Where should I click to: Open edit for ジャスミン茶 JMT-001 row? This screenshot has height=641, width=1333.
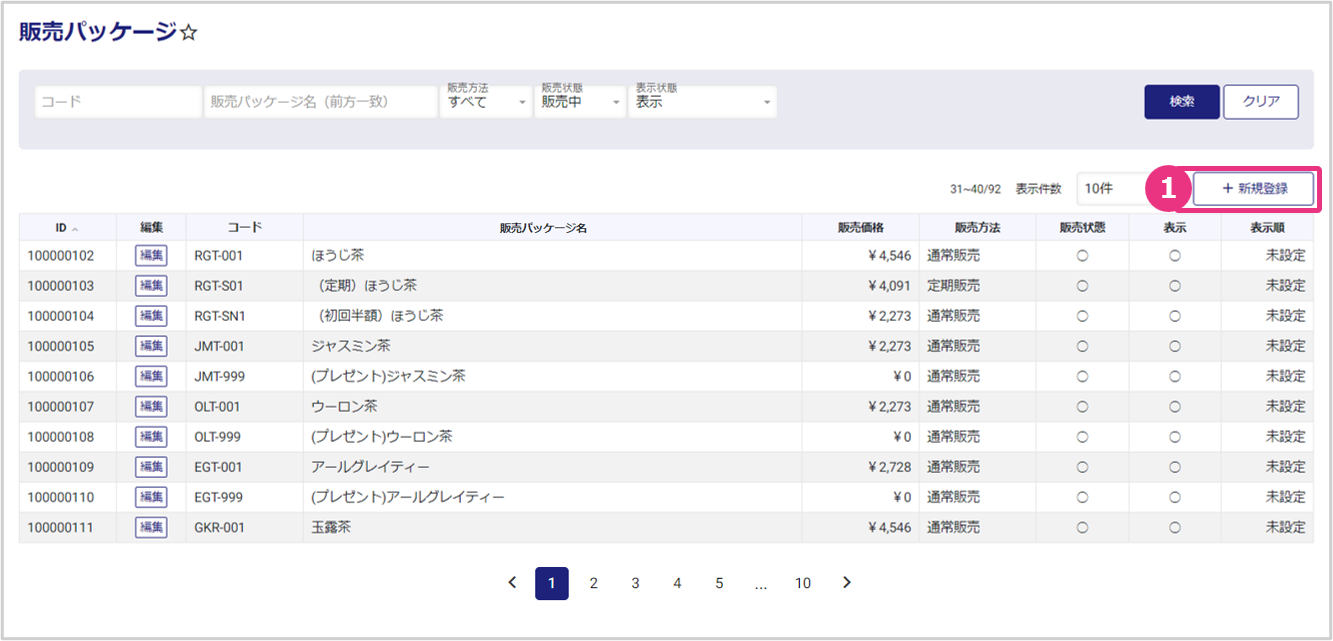click(151, 346)
